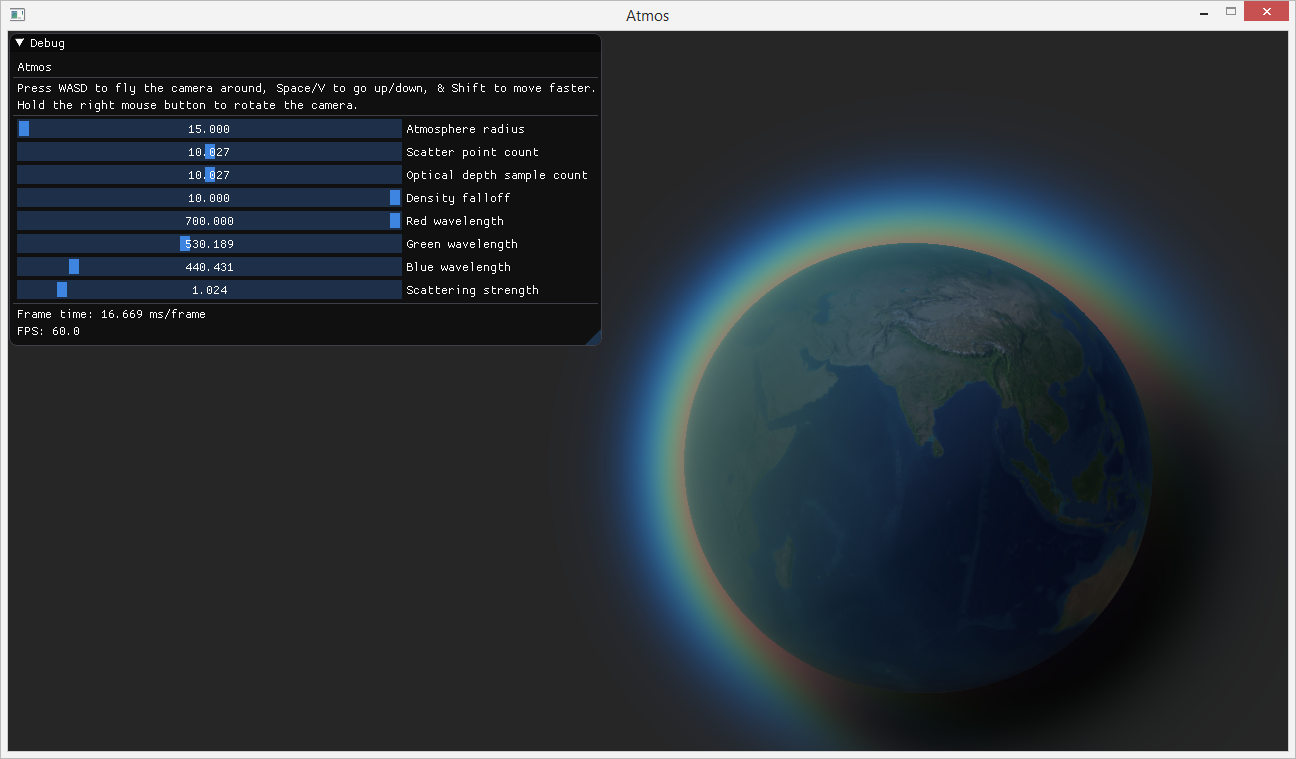The image size is (1296, 759).
Task: Click the 'Scattering strength' label
Action: pos(472,290)
